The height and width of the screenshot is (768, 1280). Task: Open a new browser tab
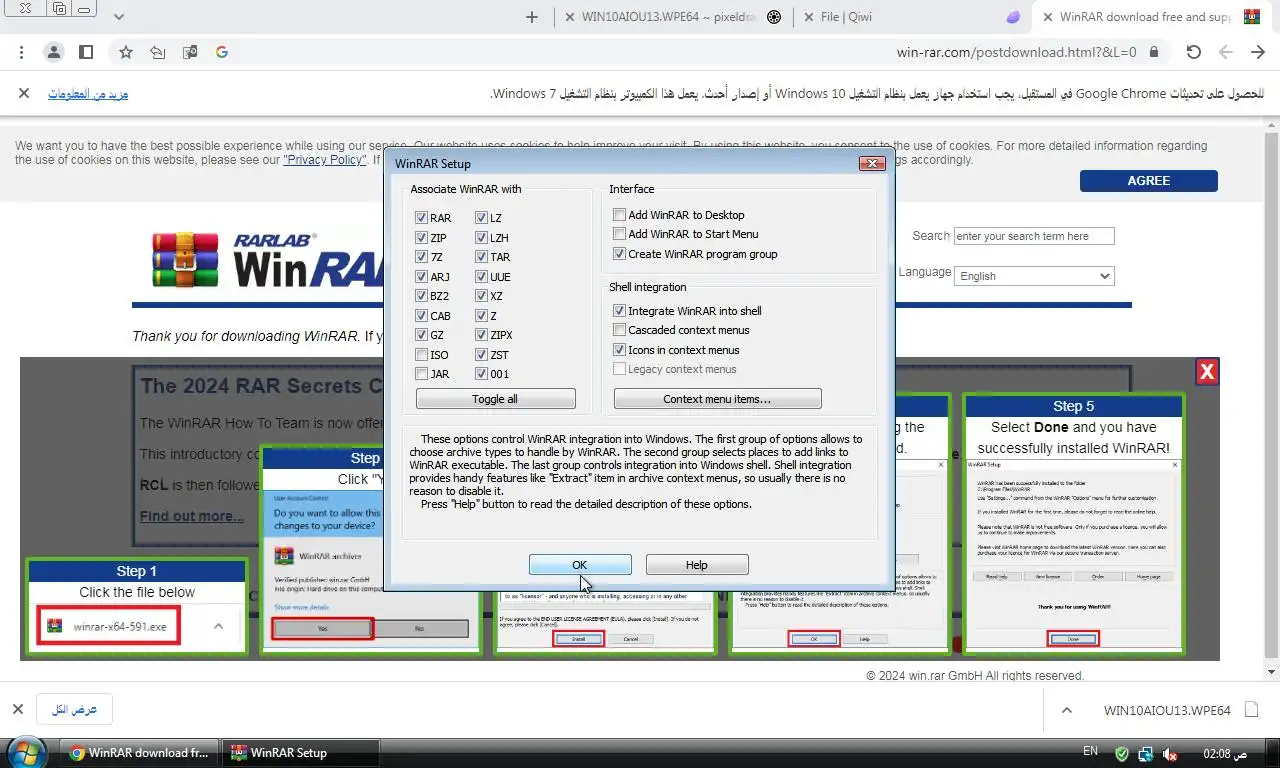pos(532,17)
